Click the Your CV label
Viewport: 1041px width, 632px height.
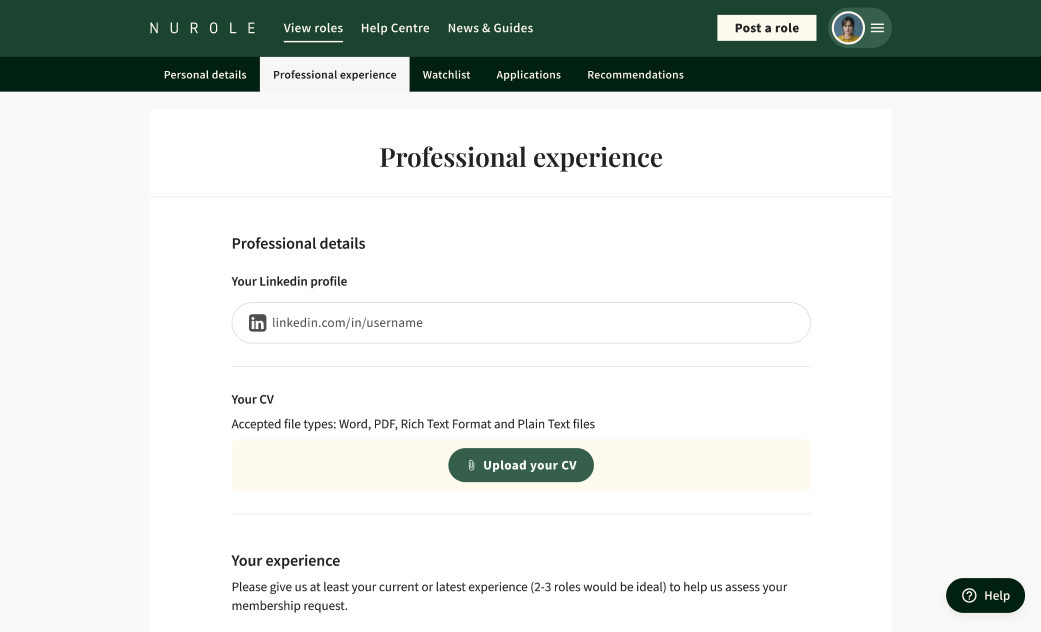252,400
